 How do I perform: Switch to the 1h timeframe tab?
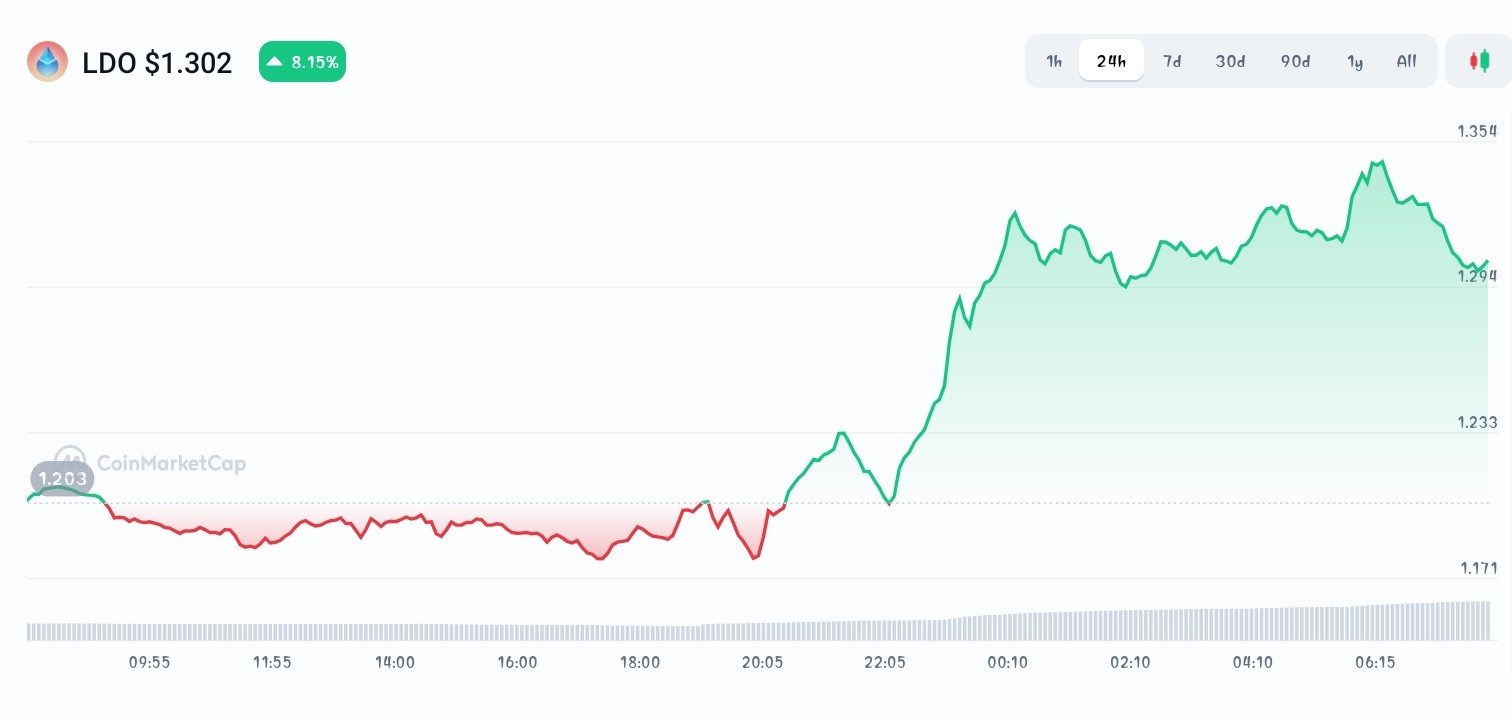[x=1053, y=61]
